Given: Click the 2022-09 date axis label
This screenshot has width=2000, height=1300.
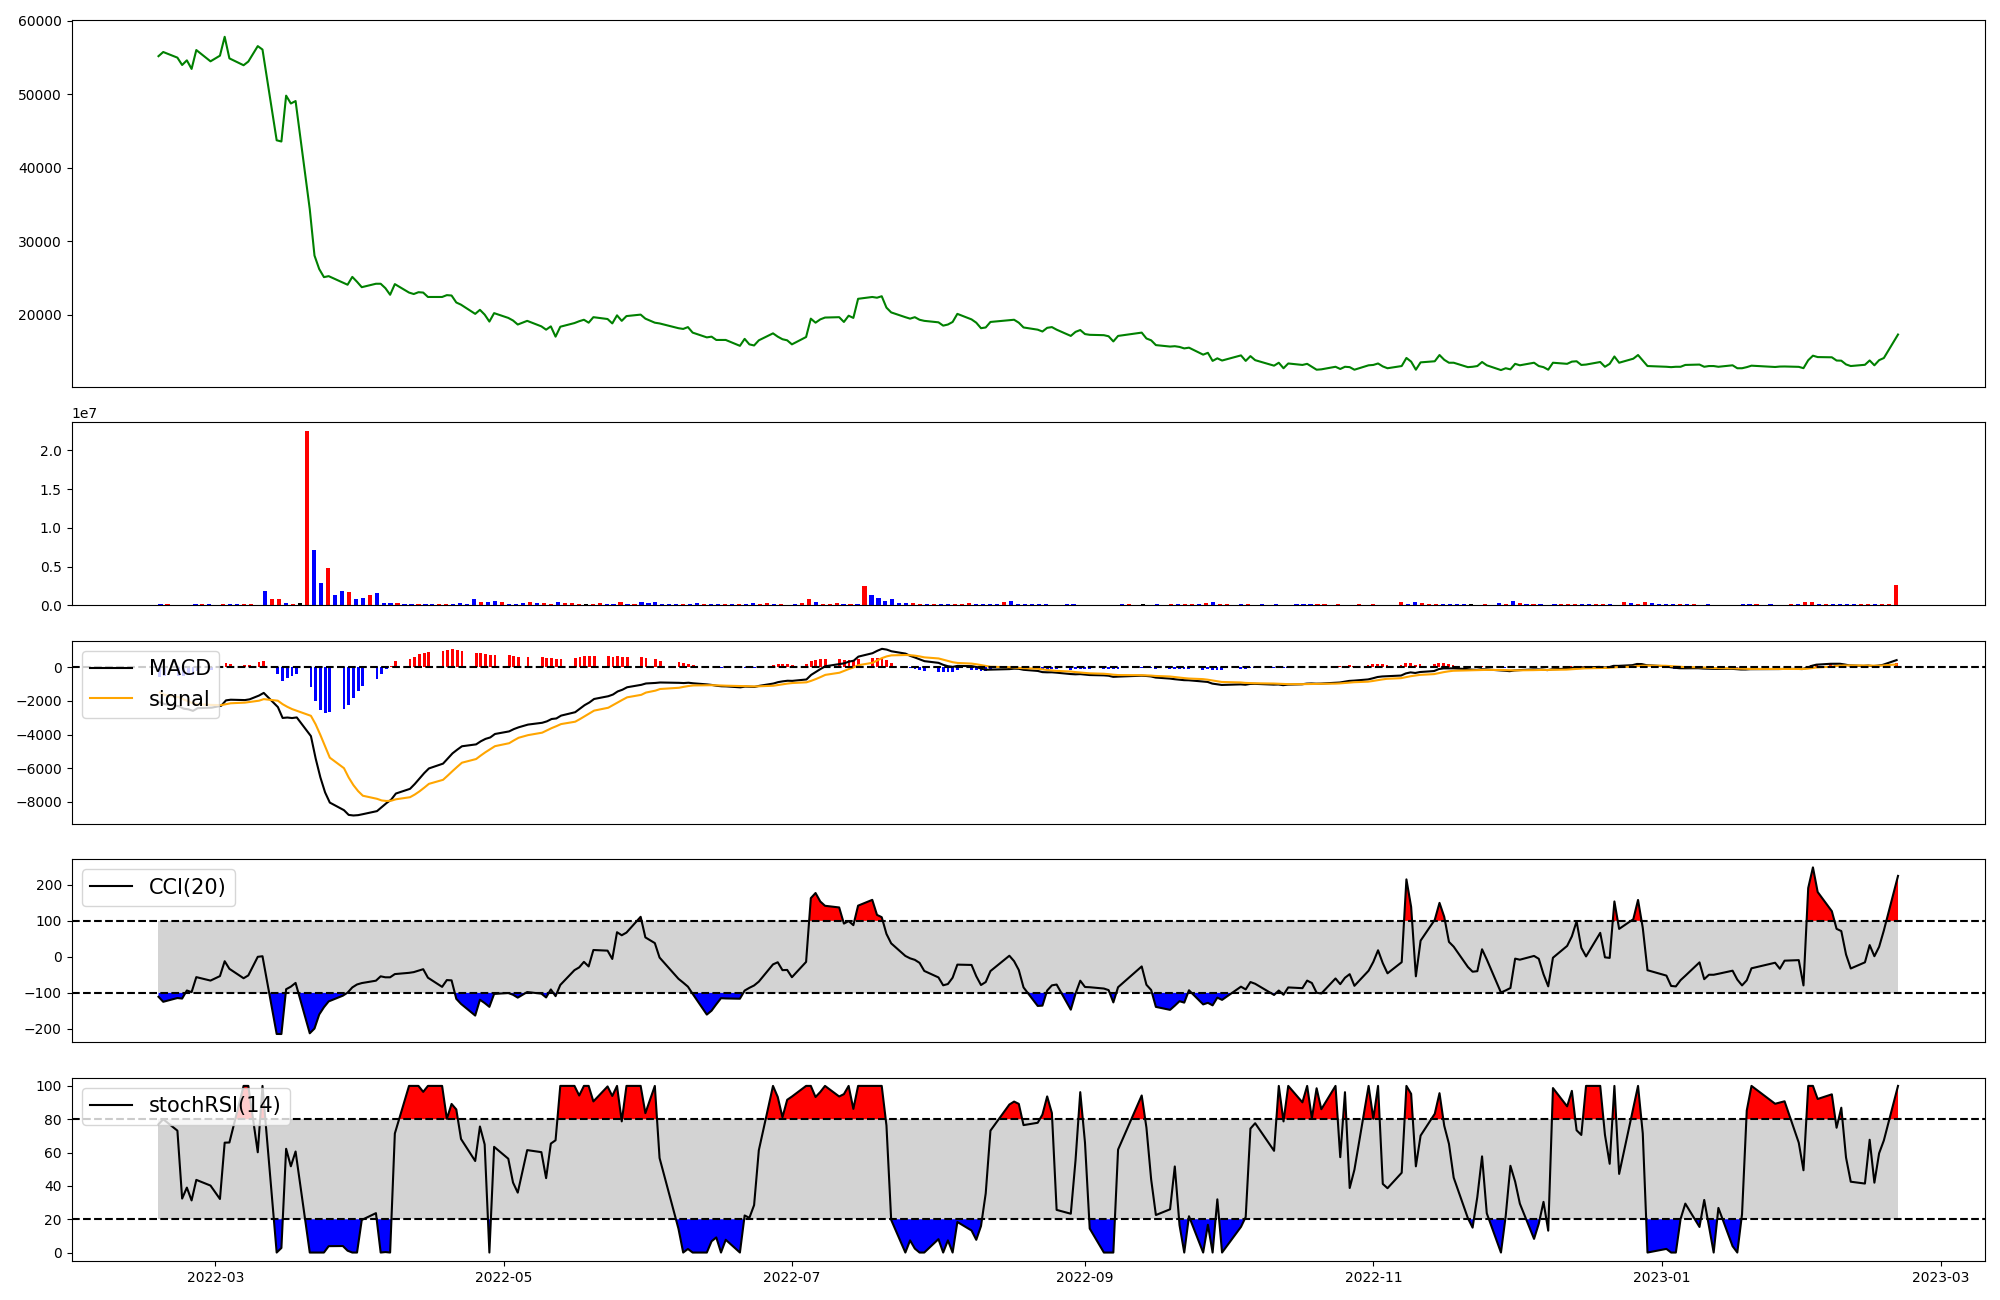Looking at the screenshot, I should point(1085,1277).
